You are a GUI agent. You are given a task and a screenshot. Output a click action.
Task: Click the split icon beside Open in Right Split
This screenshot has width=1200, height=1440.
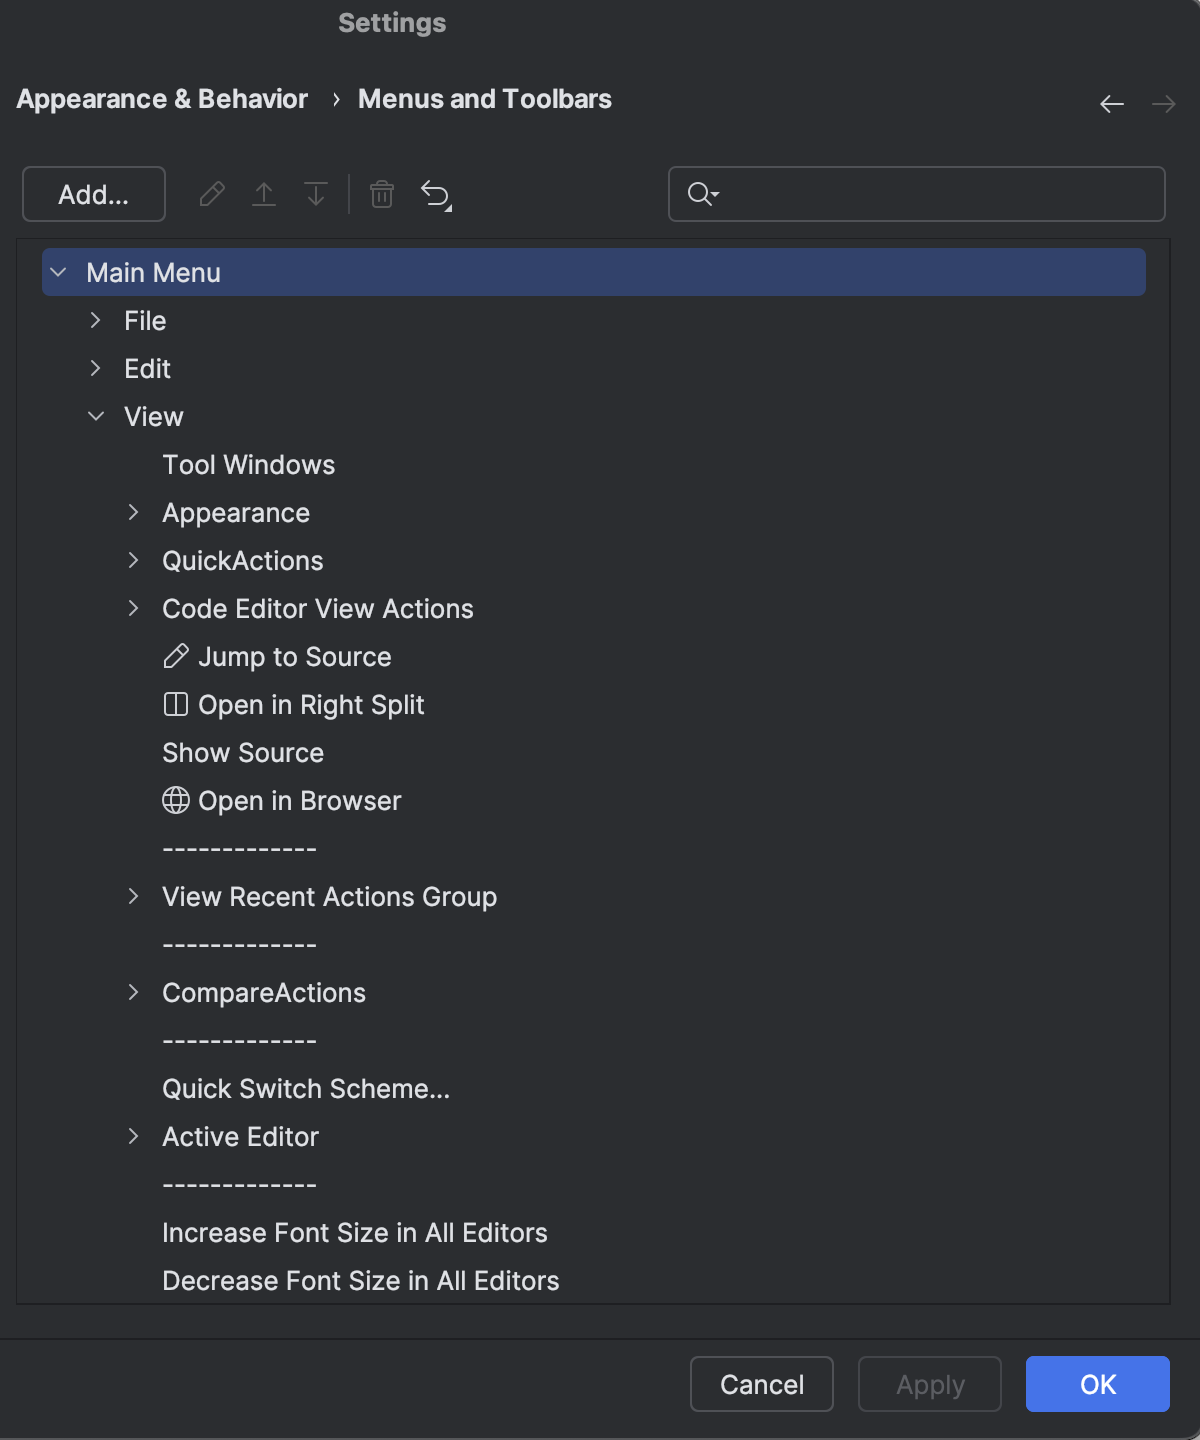click(175, 704)
